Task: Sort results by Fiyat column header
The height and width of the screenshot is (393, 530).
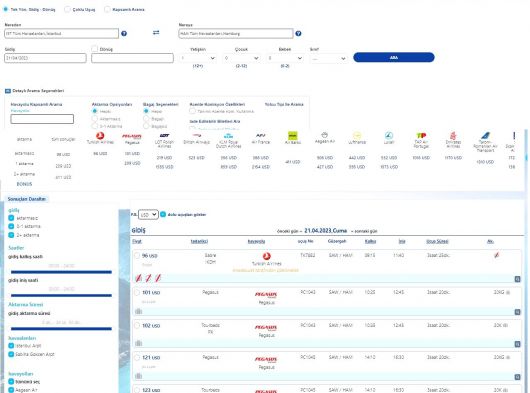Action: click(x=137, y=241)
